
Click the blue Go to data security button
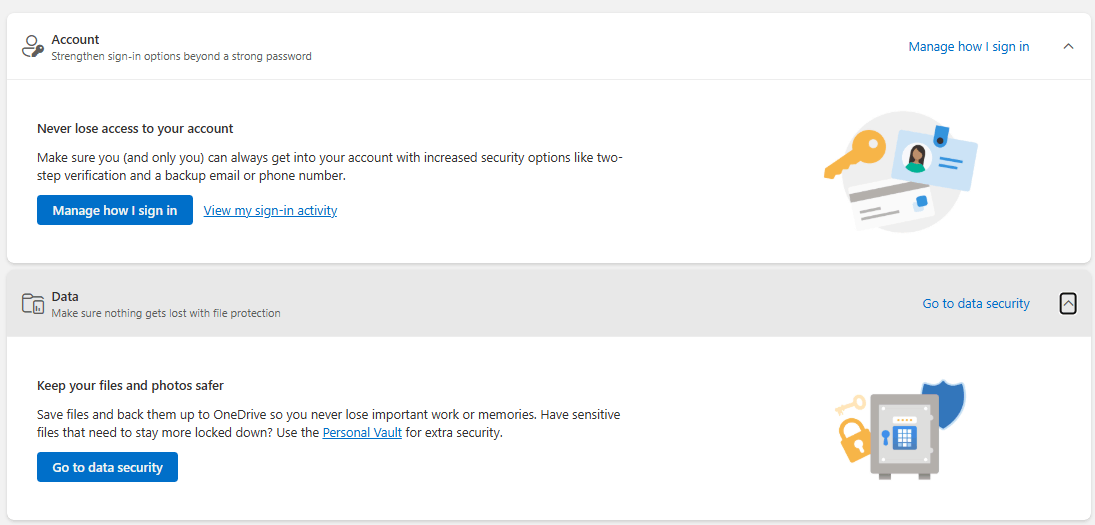pos(108,467)
